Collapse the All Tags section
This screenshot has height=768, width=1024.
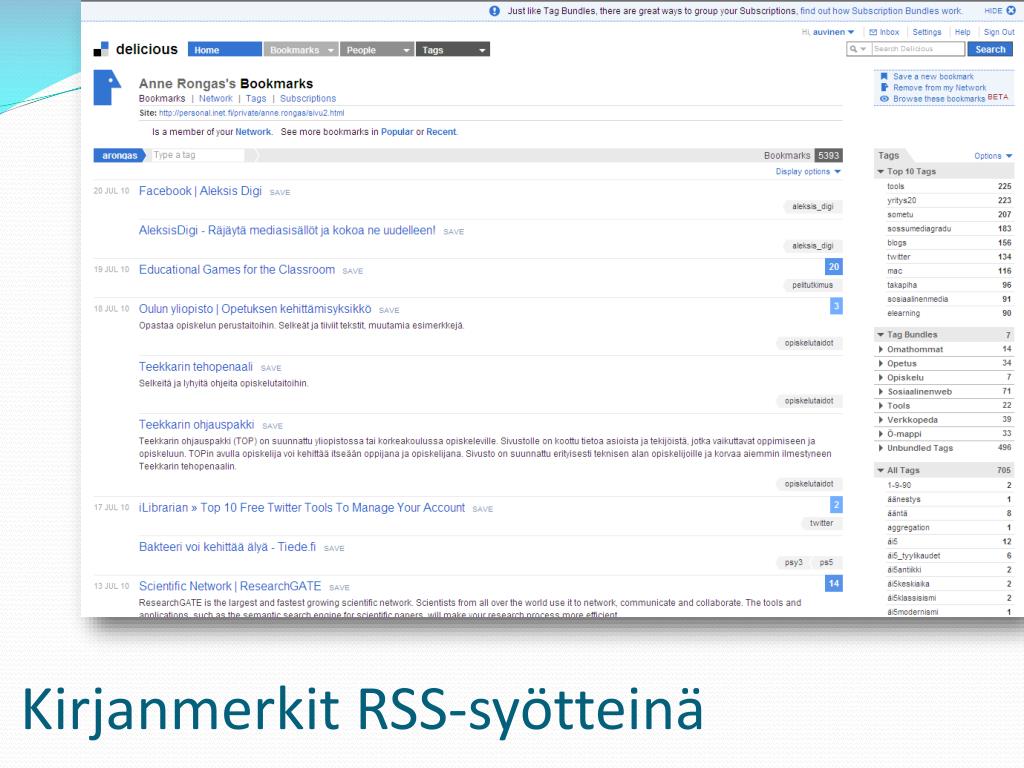pos(880,470)
